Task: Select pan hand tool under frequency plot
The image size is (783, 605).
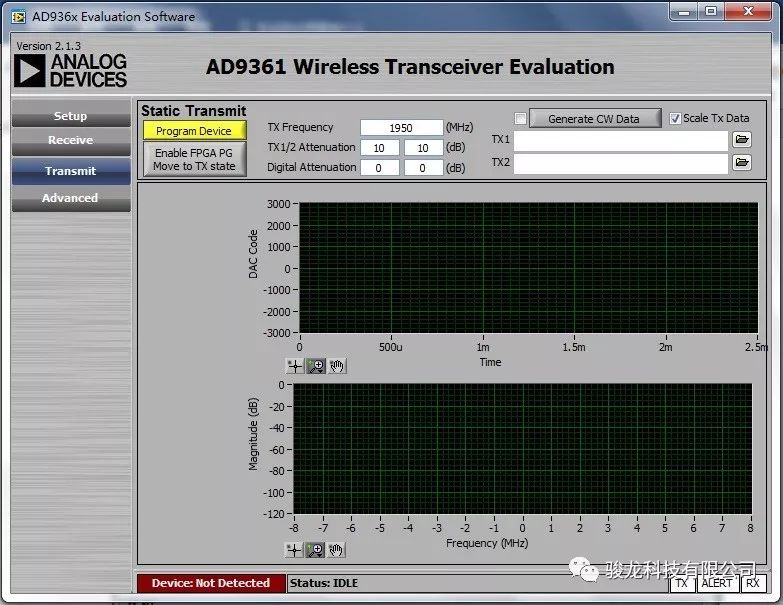Action: point(336,549)
